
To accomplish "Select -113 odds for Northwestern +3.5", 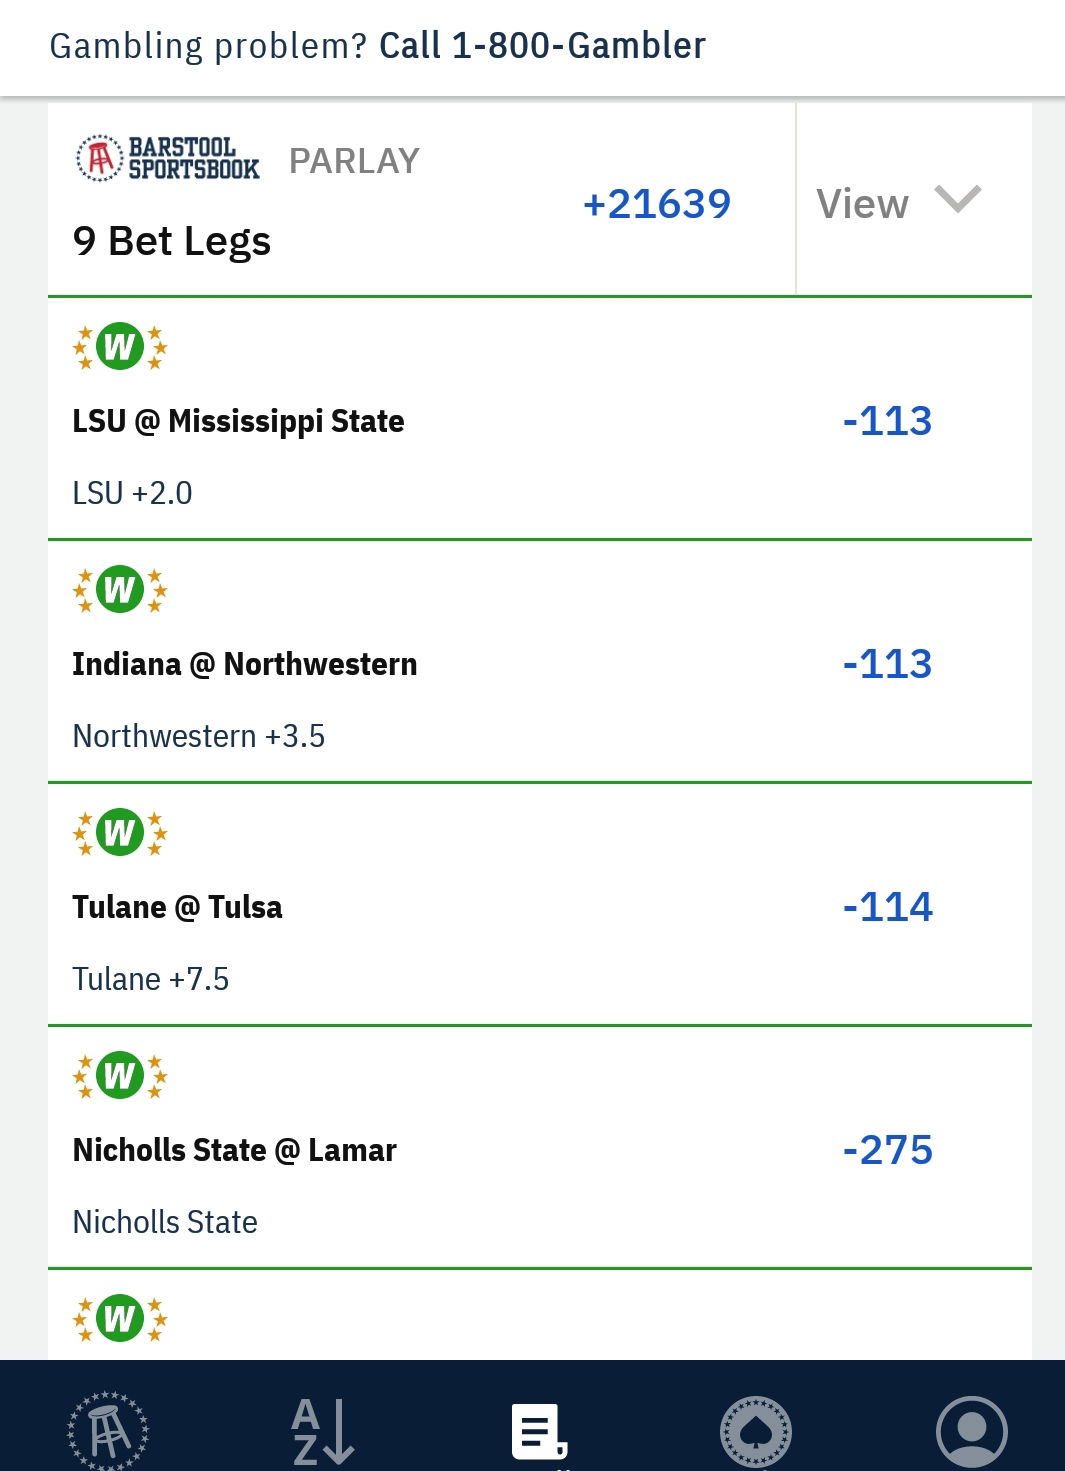I will [887, 664].
